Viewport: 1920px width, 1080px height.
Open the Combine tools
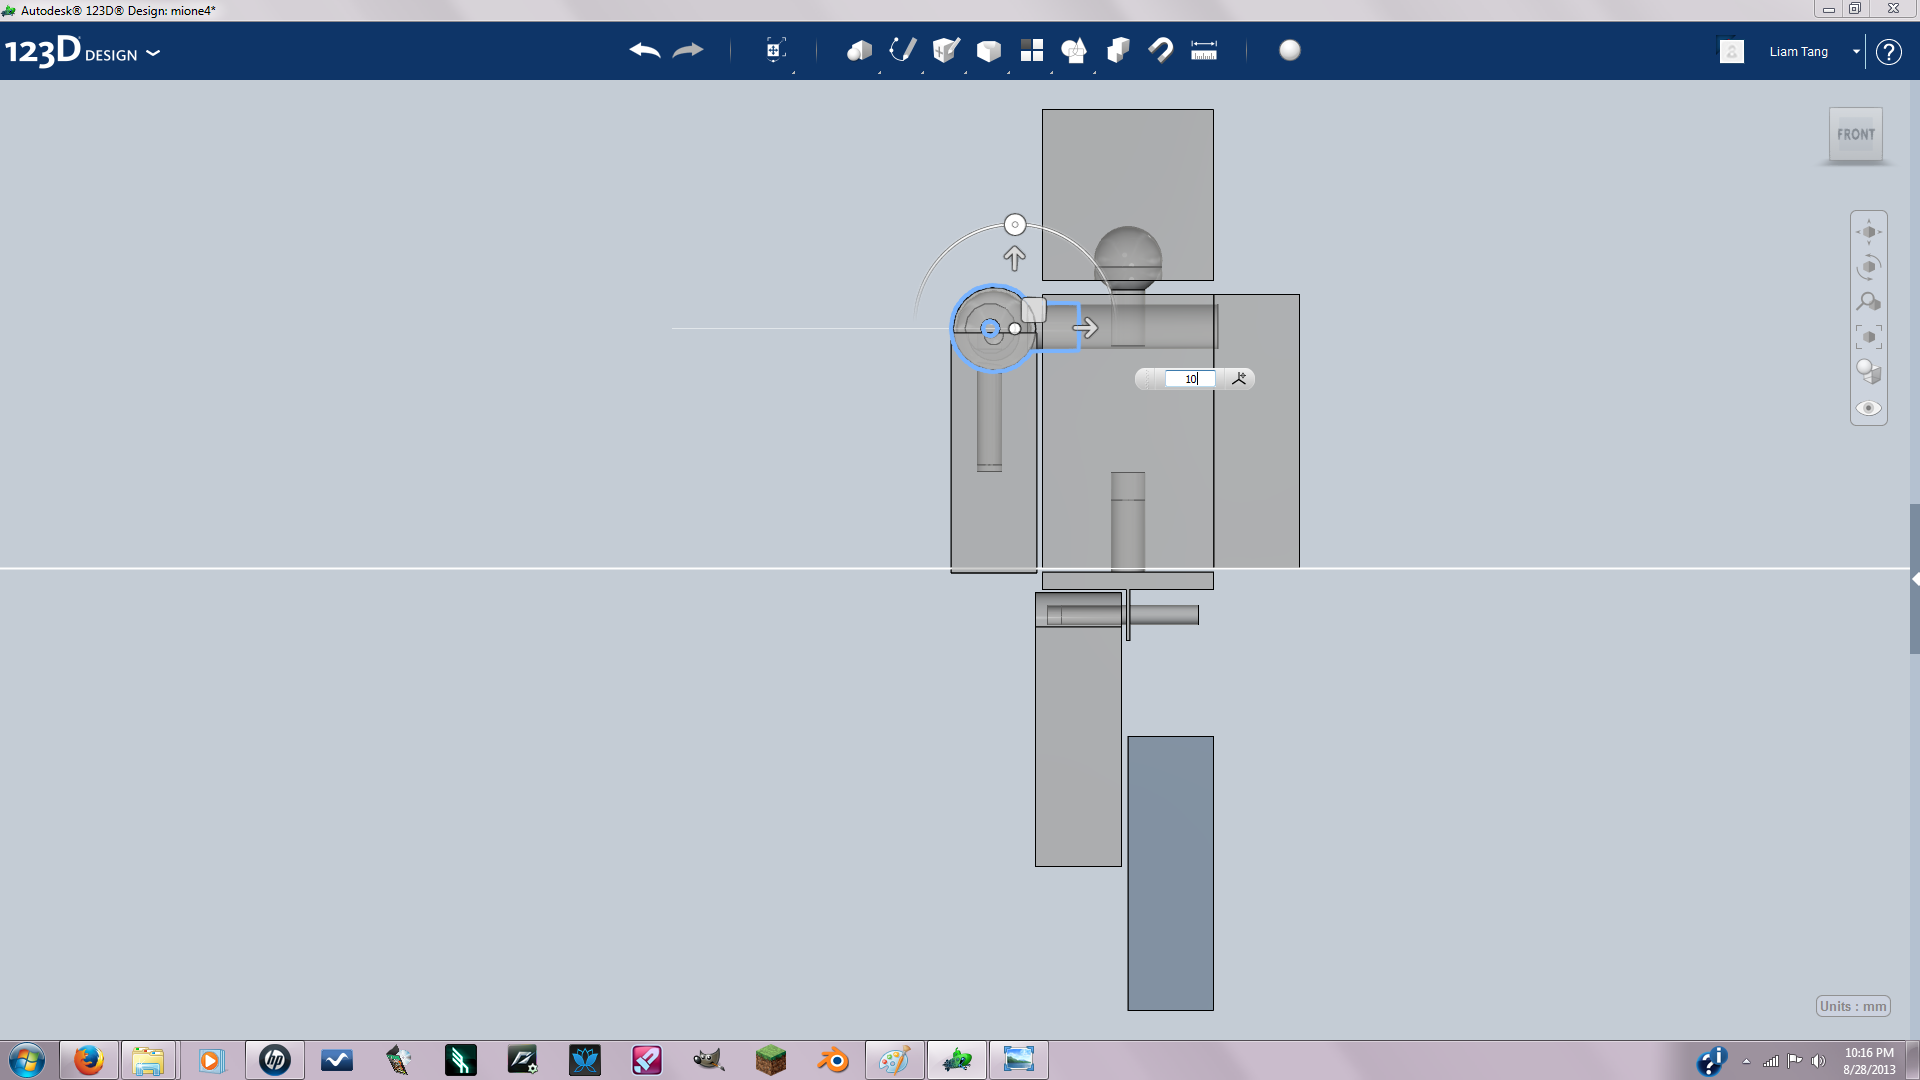click(1118, 50)
